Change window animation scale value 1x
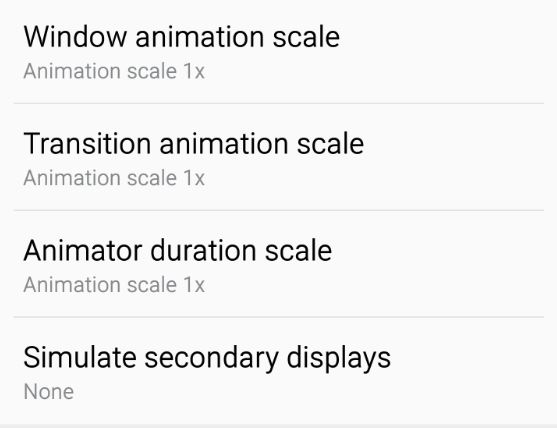 point(114,71)
